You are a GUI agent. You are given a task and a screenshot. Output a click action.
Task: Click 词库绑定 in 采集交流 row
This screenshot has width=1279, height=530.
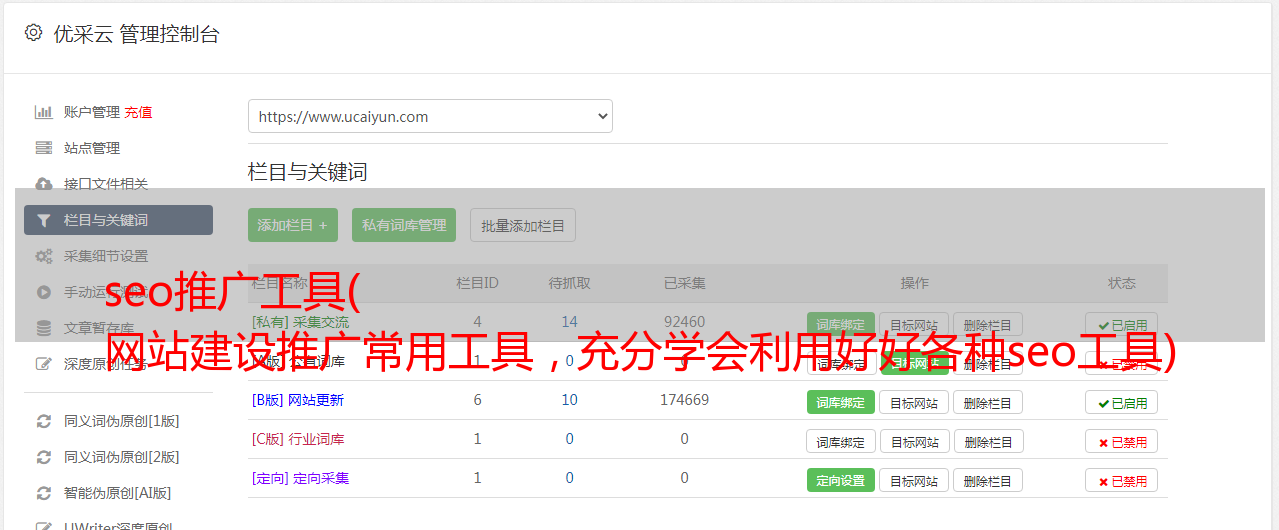(840, 325)
